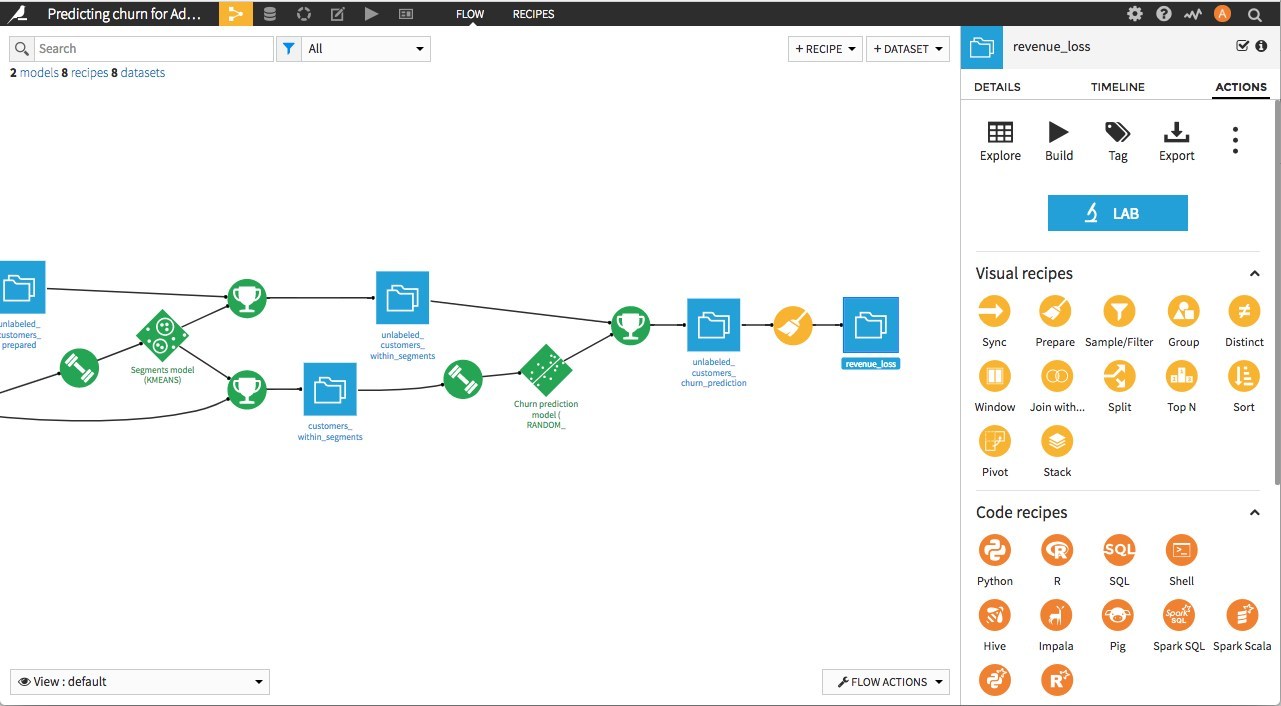This screenshot has width=1281, height=706.
Task: Click the models link in flow summary
Action: 39,73
